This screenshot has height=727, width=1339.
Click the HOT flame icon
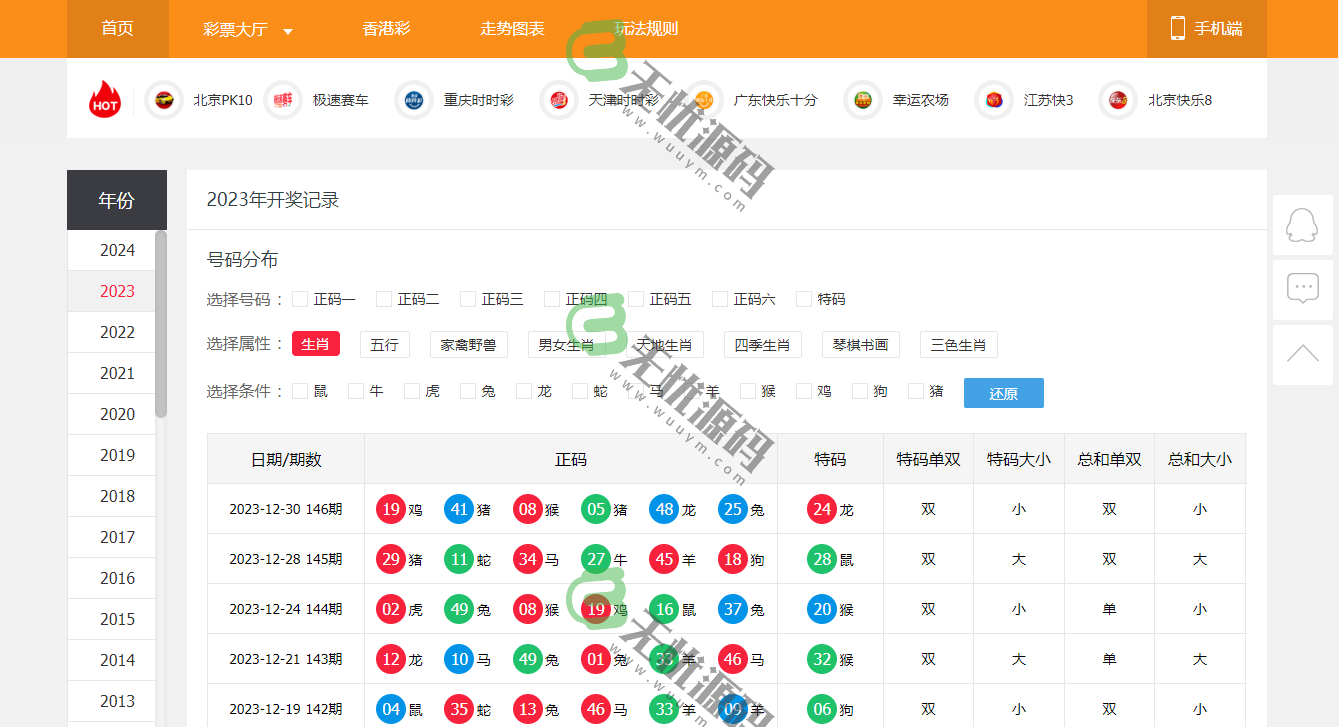[105, 100]
